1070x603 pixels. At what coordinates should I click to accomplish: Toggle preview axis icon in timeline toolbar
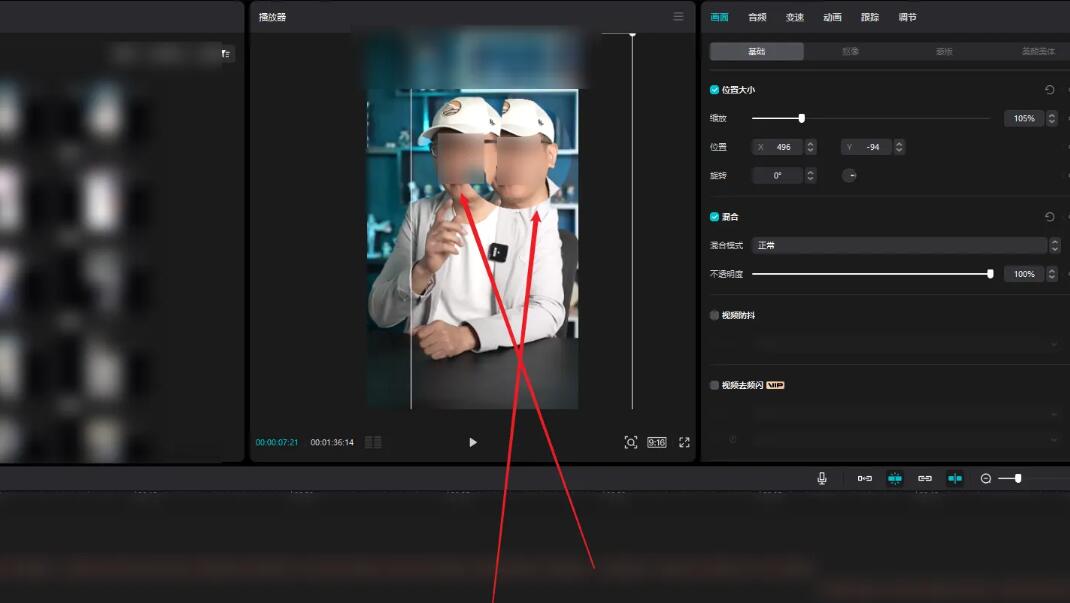955,479
